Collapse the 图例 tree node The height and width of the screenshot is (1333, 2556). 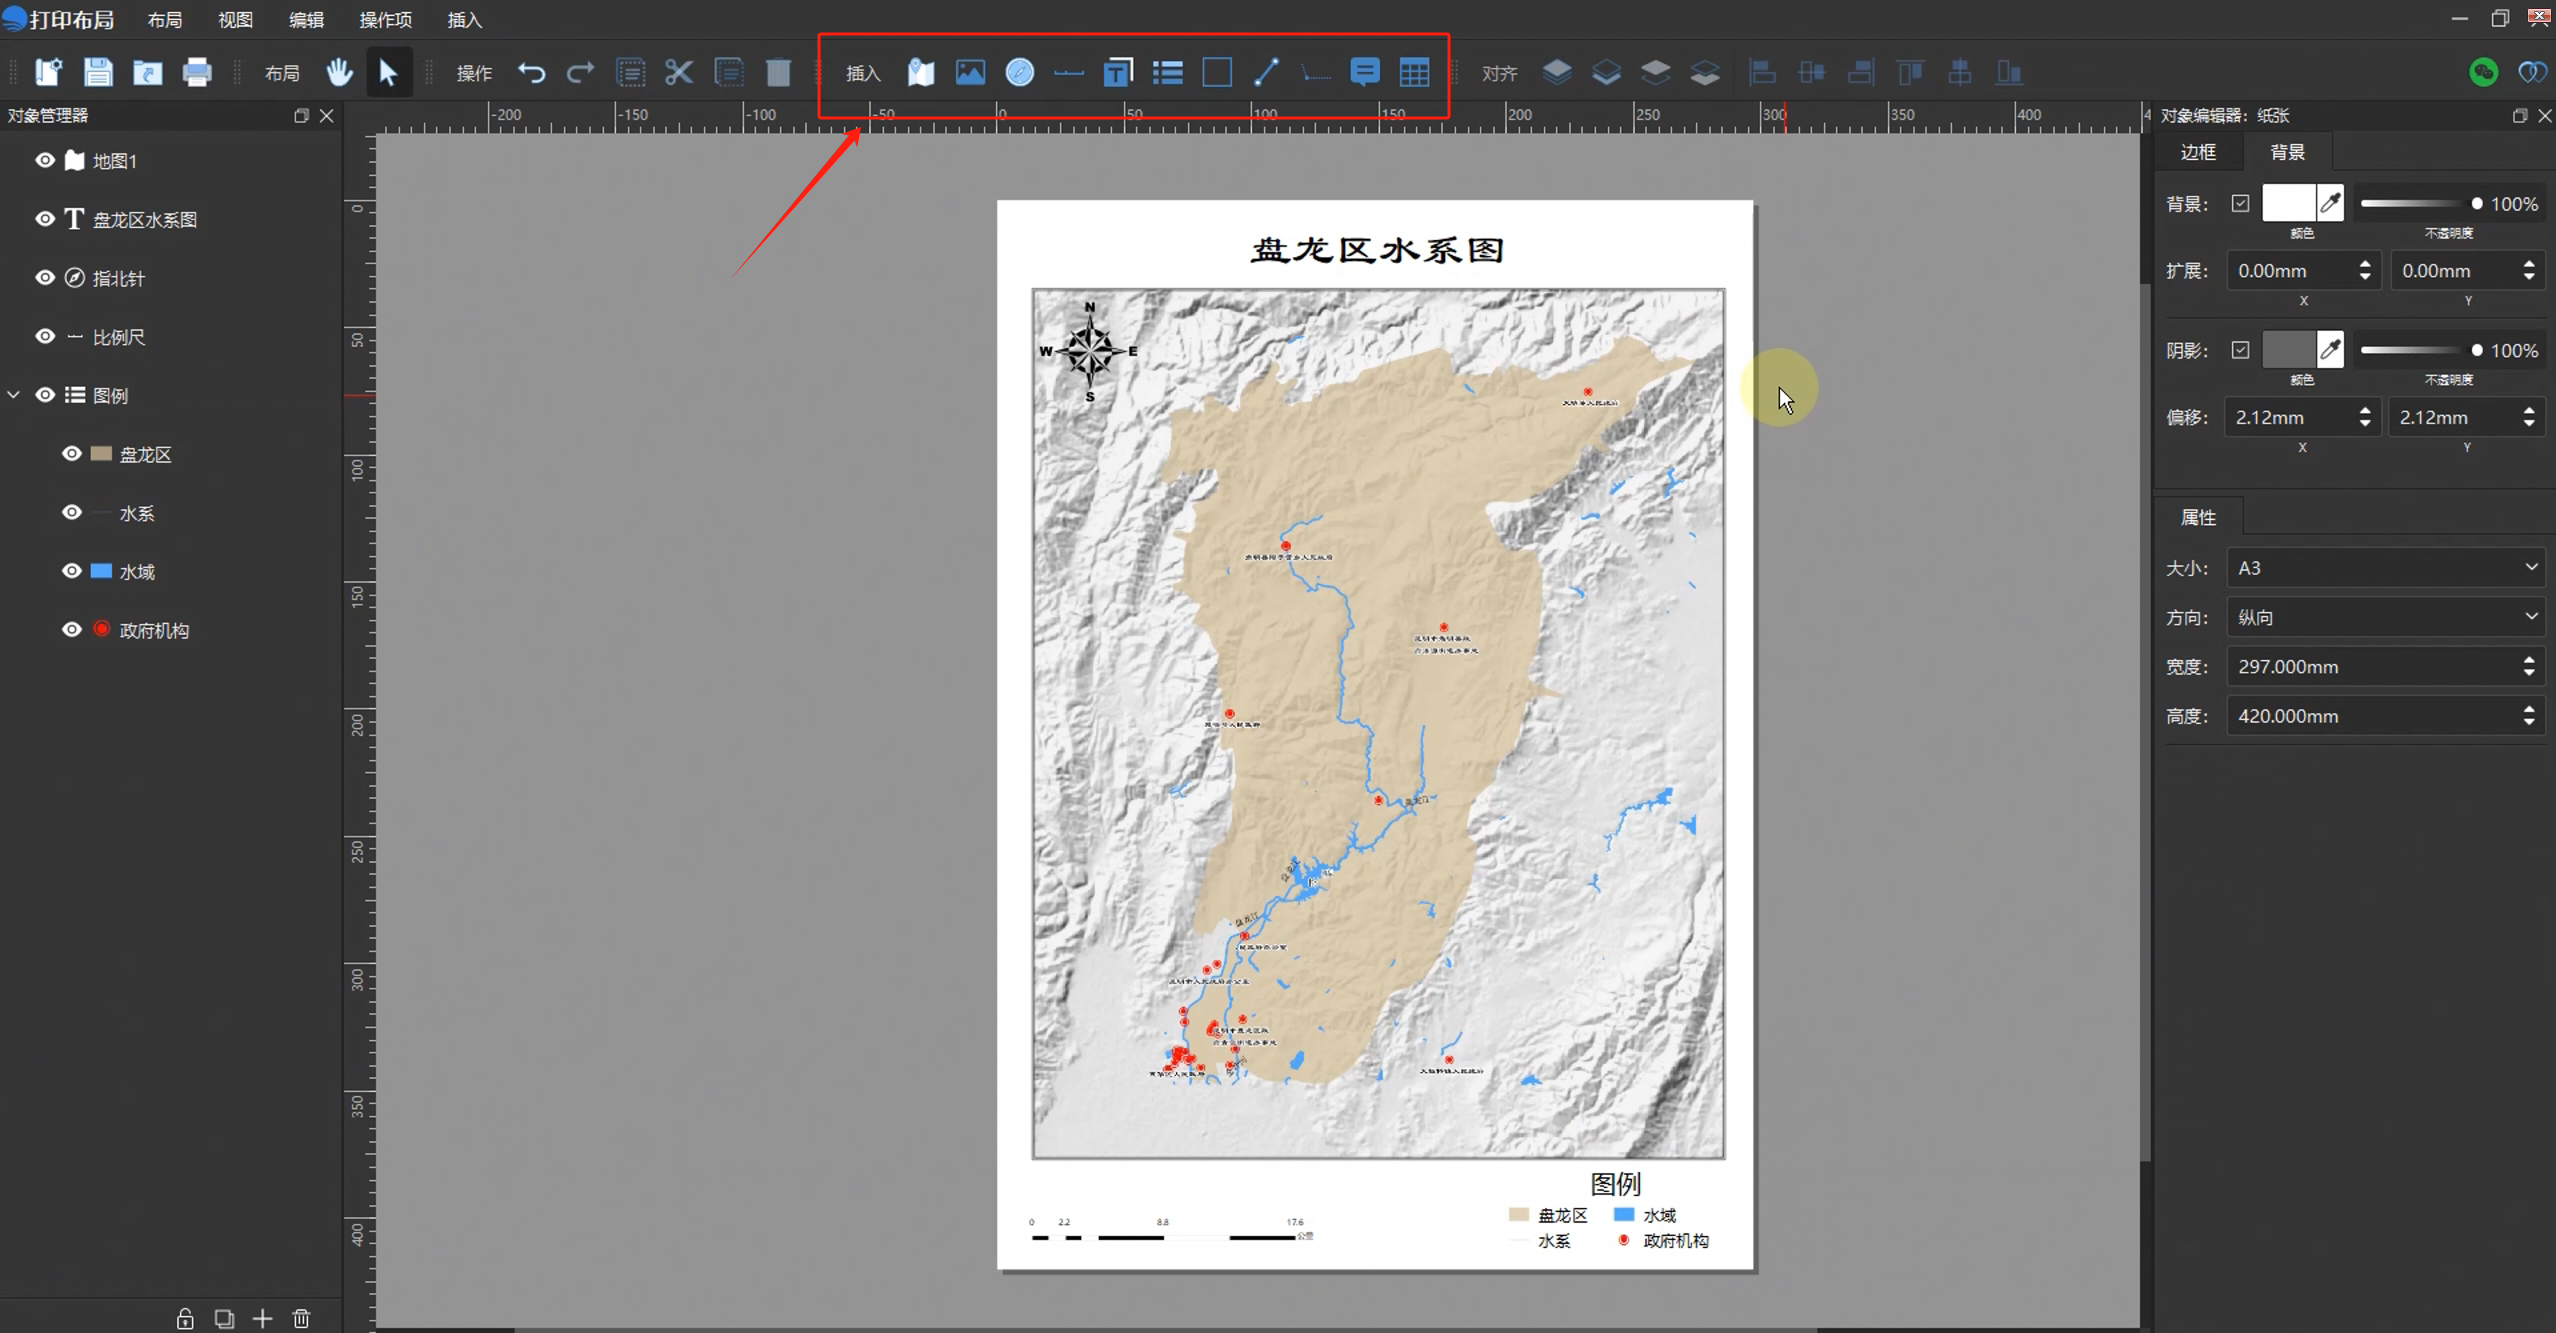[x=14, y=395]
